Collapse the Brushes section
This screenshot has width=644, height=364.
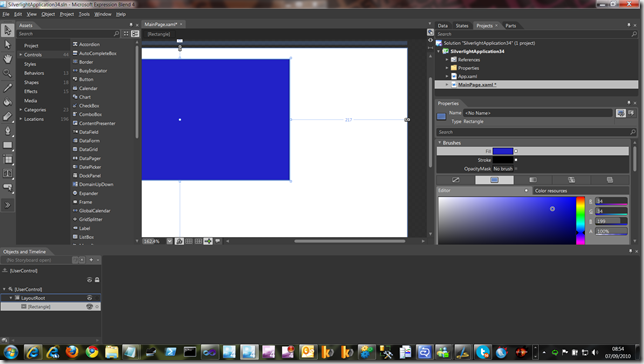click(x=439, y=143)
